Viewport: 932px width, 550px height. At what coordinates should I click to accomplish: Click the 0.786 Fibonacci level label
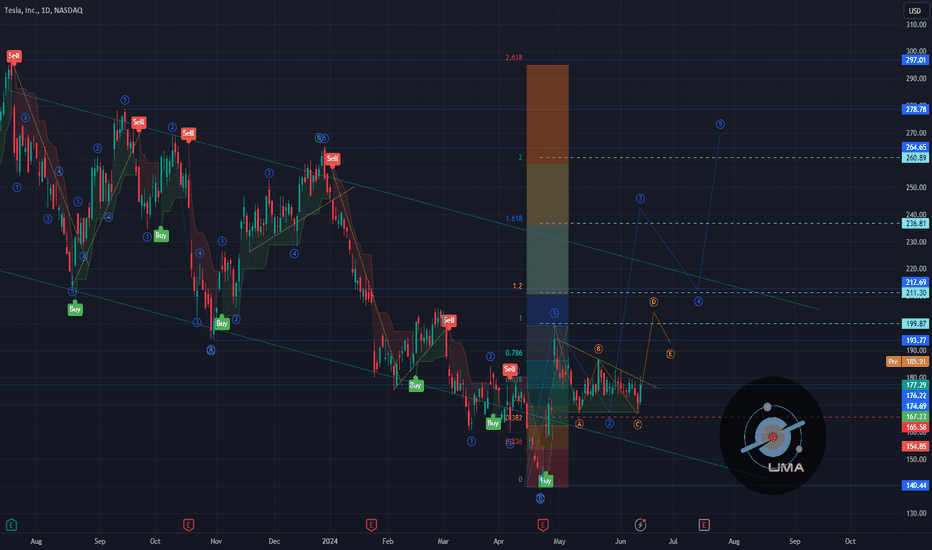pyautogui.click(x=514, y=353)
